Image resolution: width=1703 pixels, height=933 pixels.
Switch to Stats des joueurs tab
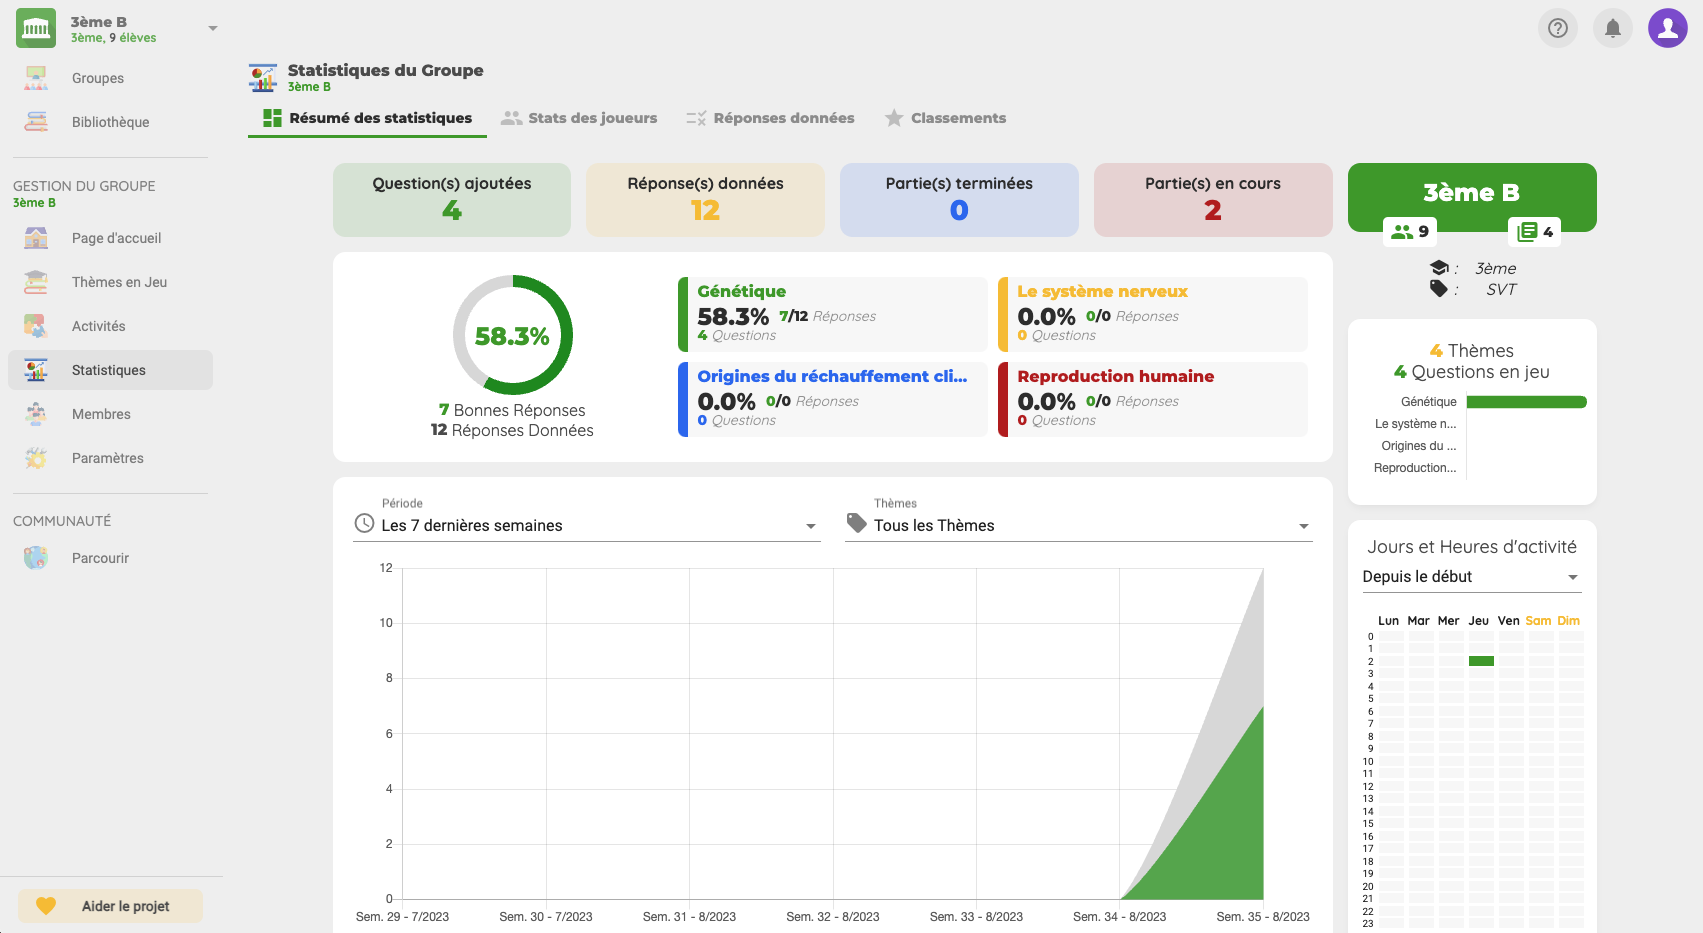579,118
